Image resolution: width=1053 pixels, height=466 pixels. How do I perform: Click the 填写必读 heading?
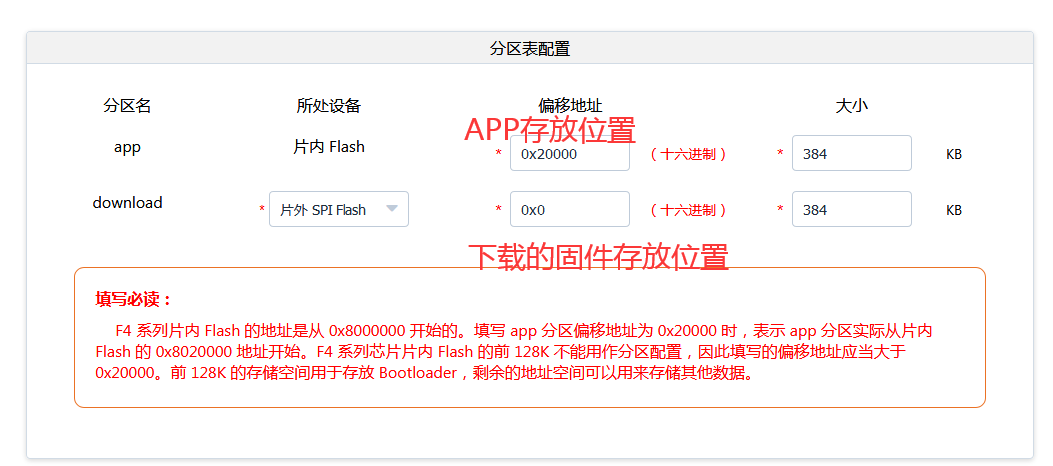coord(134,299)
